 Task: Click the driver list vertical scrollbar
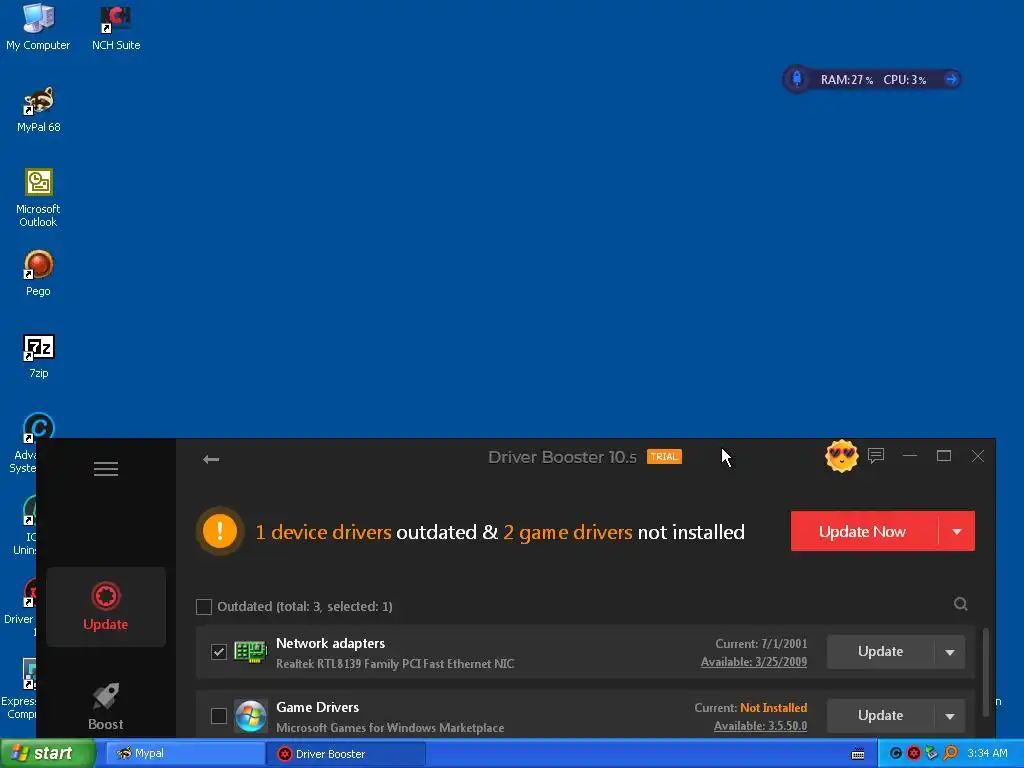(x=986, y=673)
